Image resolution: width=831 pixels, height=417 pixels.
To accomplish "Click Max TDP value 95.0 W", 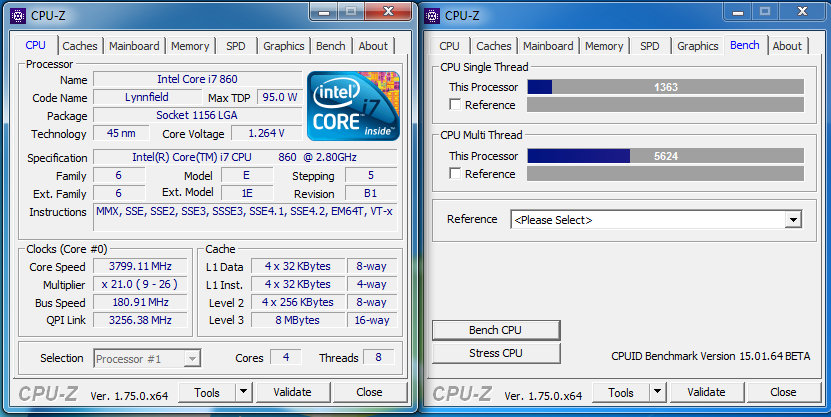I will pyautogui.click(x=280, y=97).
